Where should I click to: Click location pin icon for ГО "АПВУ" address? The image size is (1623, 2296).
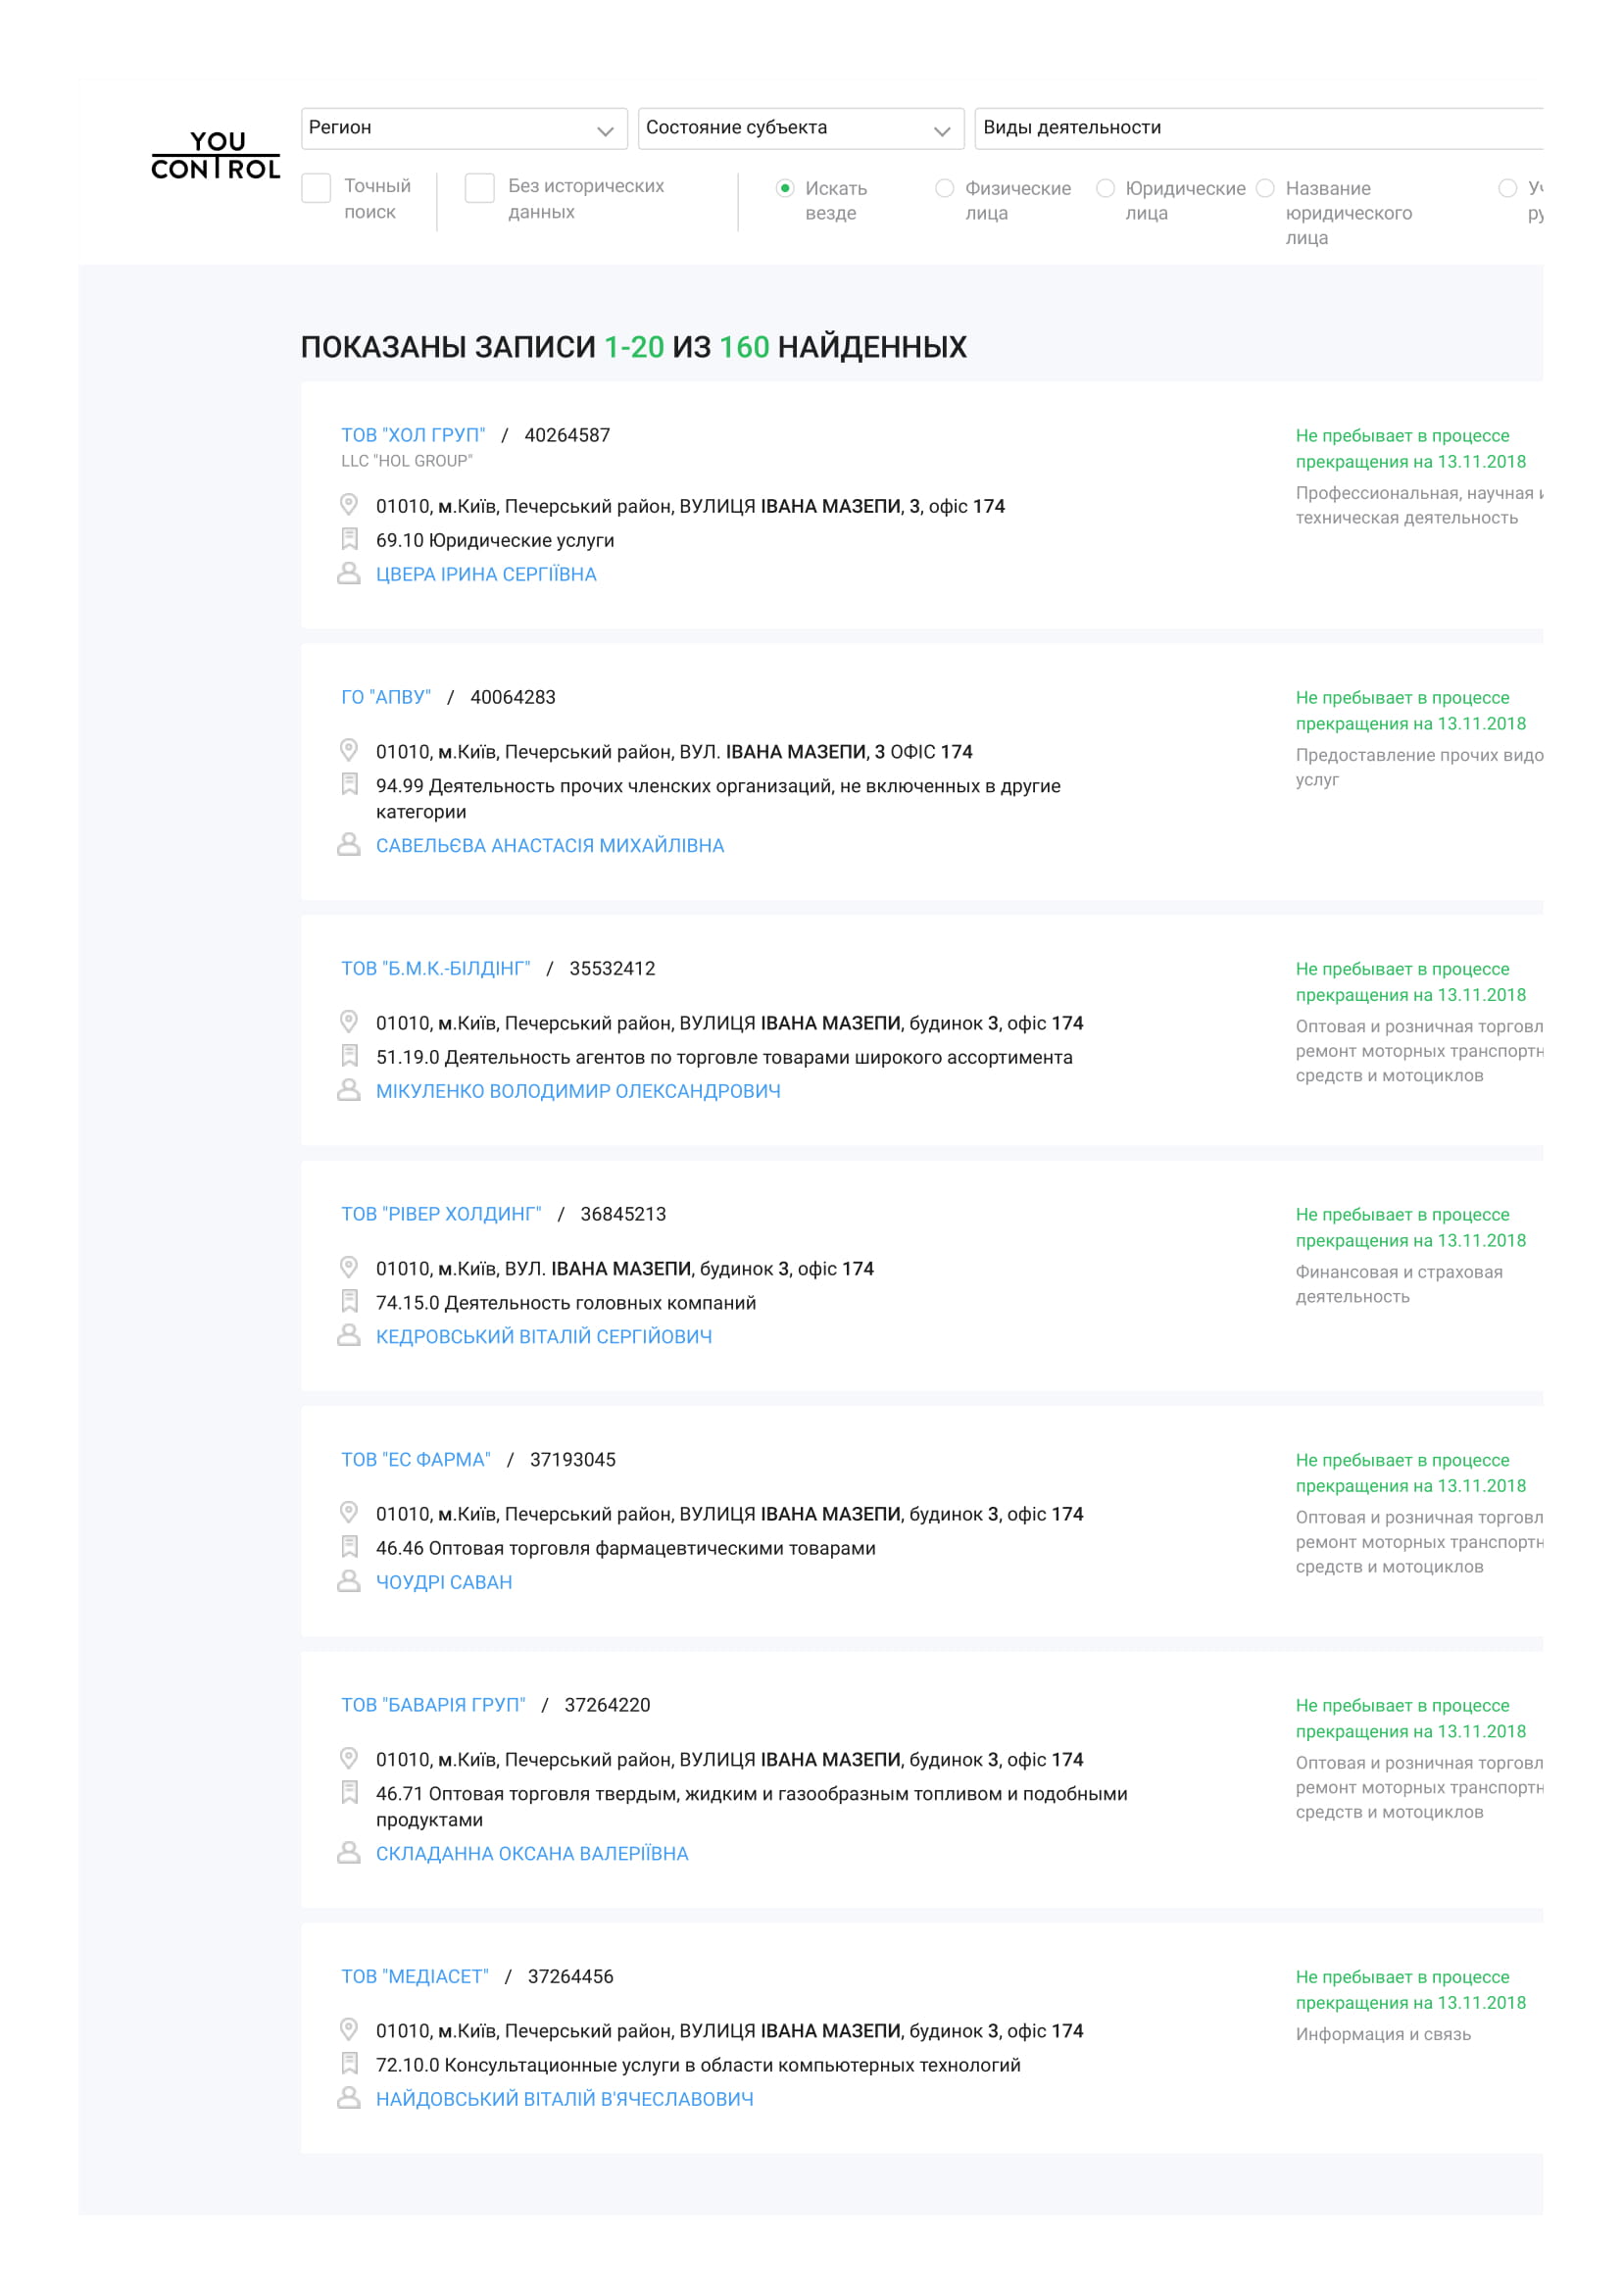[349, 750]
